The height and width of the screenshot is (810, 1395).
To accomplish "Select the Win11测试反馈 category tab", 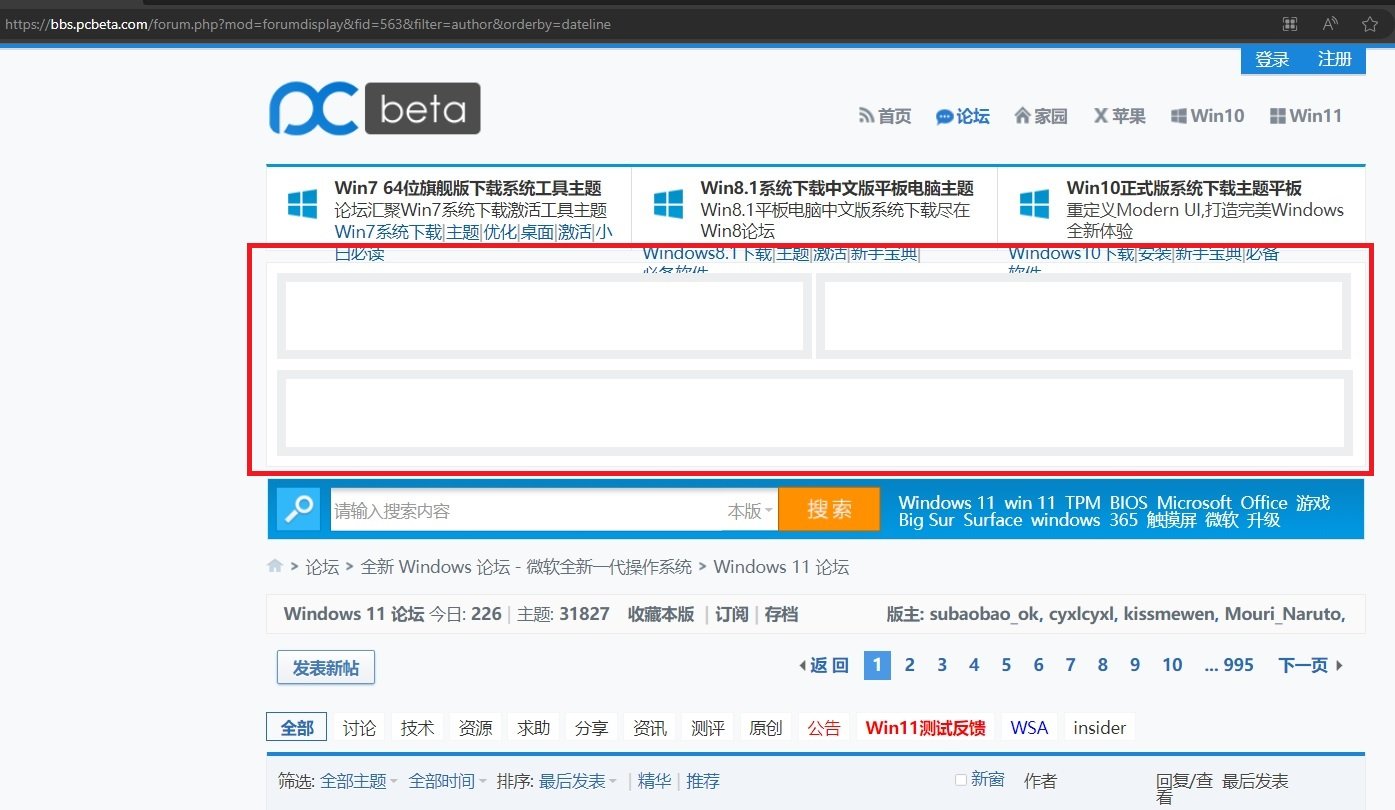I will (925, 728).
